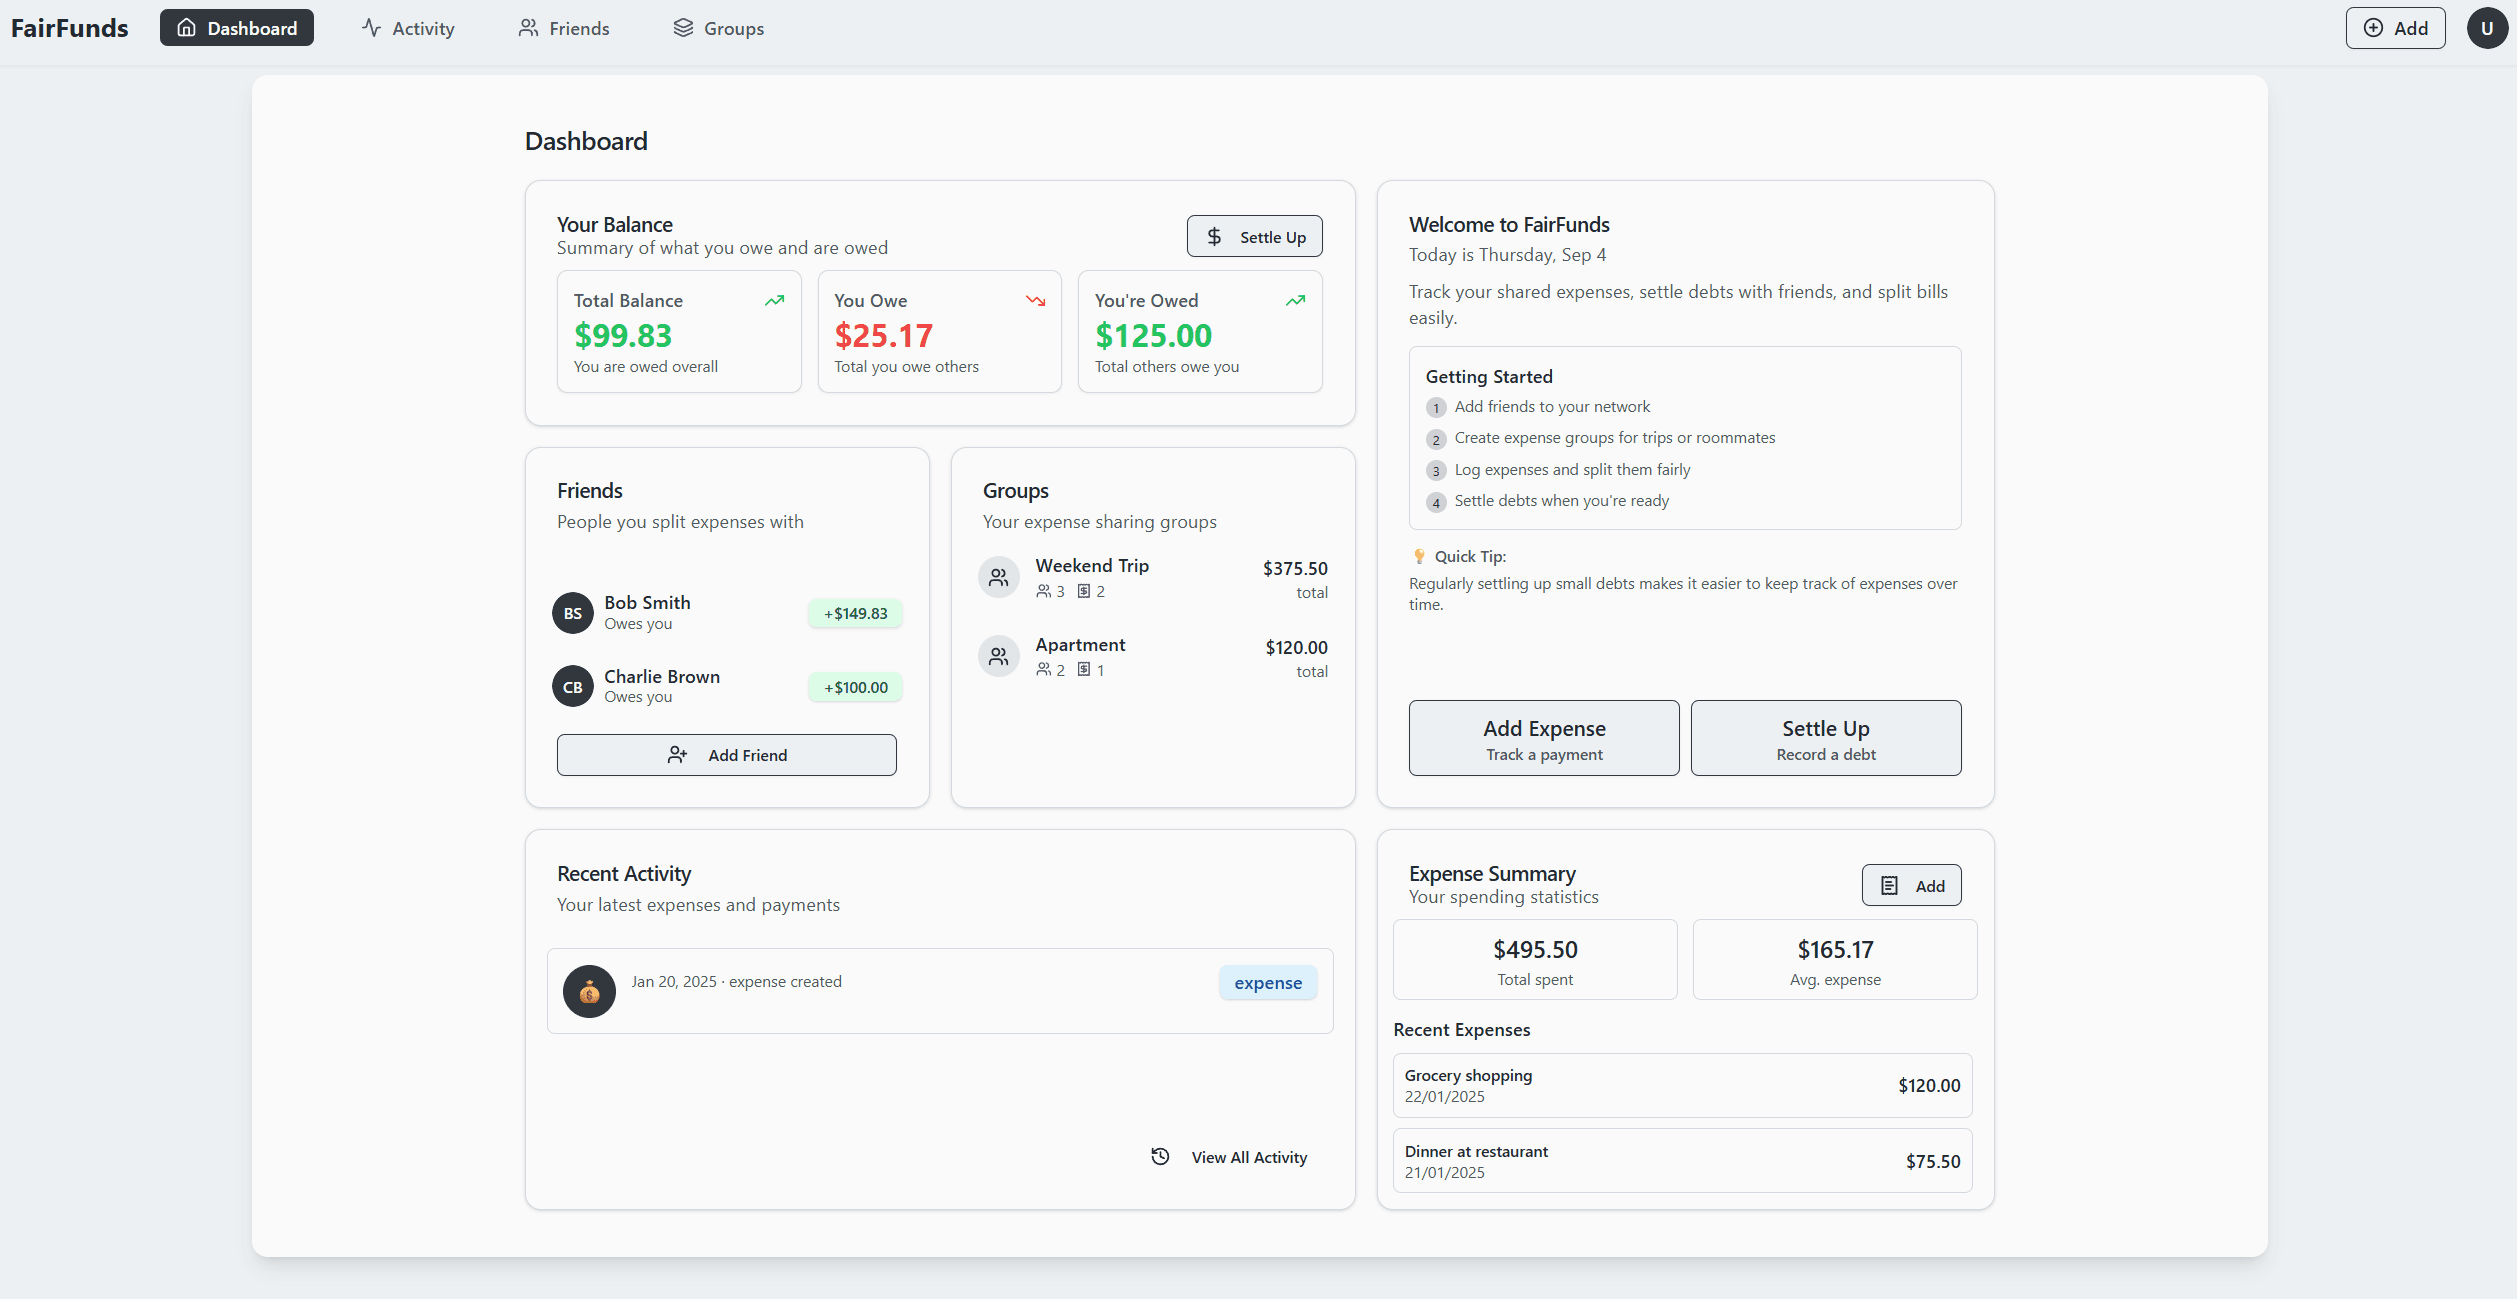Click Bob Smith's BS avatar
2517x1299 pixels.
pyautogui.click(x=573, y=613)
